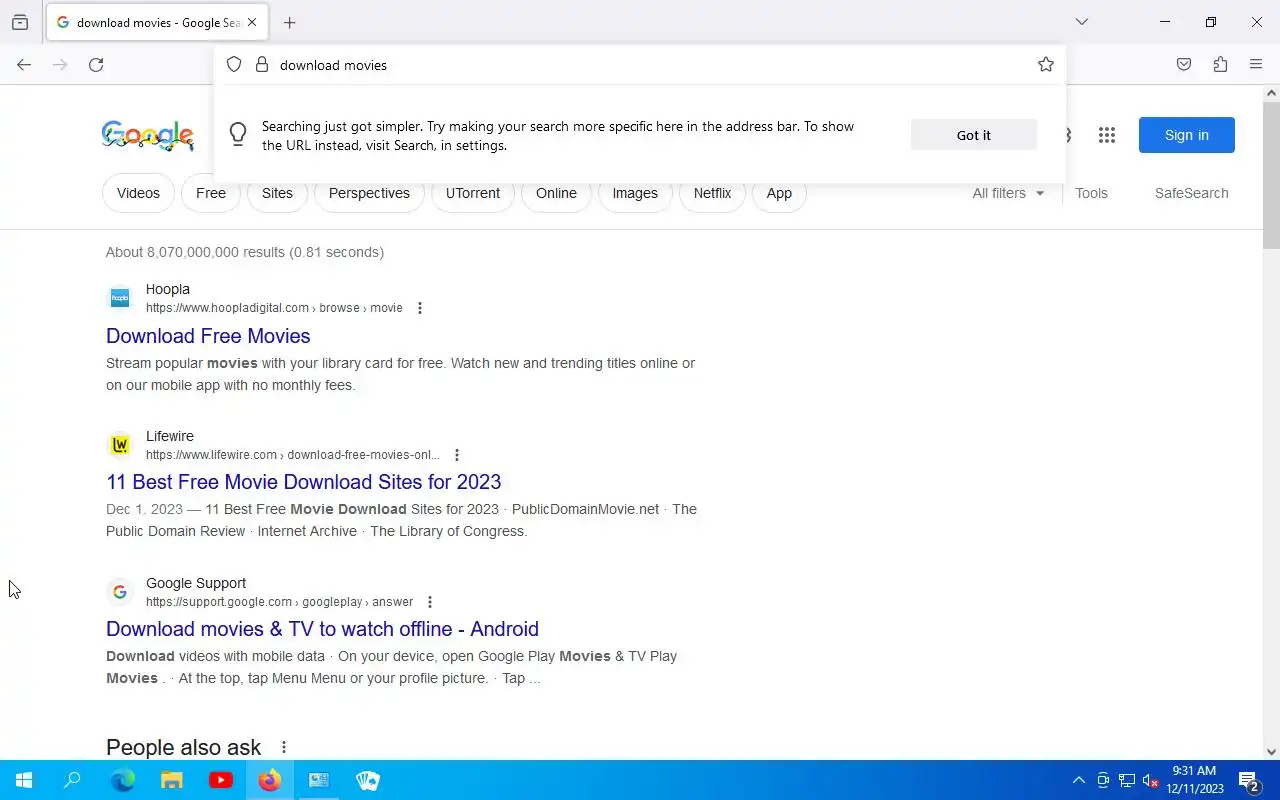Screen dimensions: 1280x800
Task: Expand the list all tabs chevron
Action: (x=1081, y=22)
